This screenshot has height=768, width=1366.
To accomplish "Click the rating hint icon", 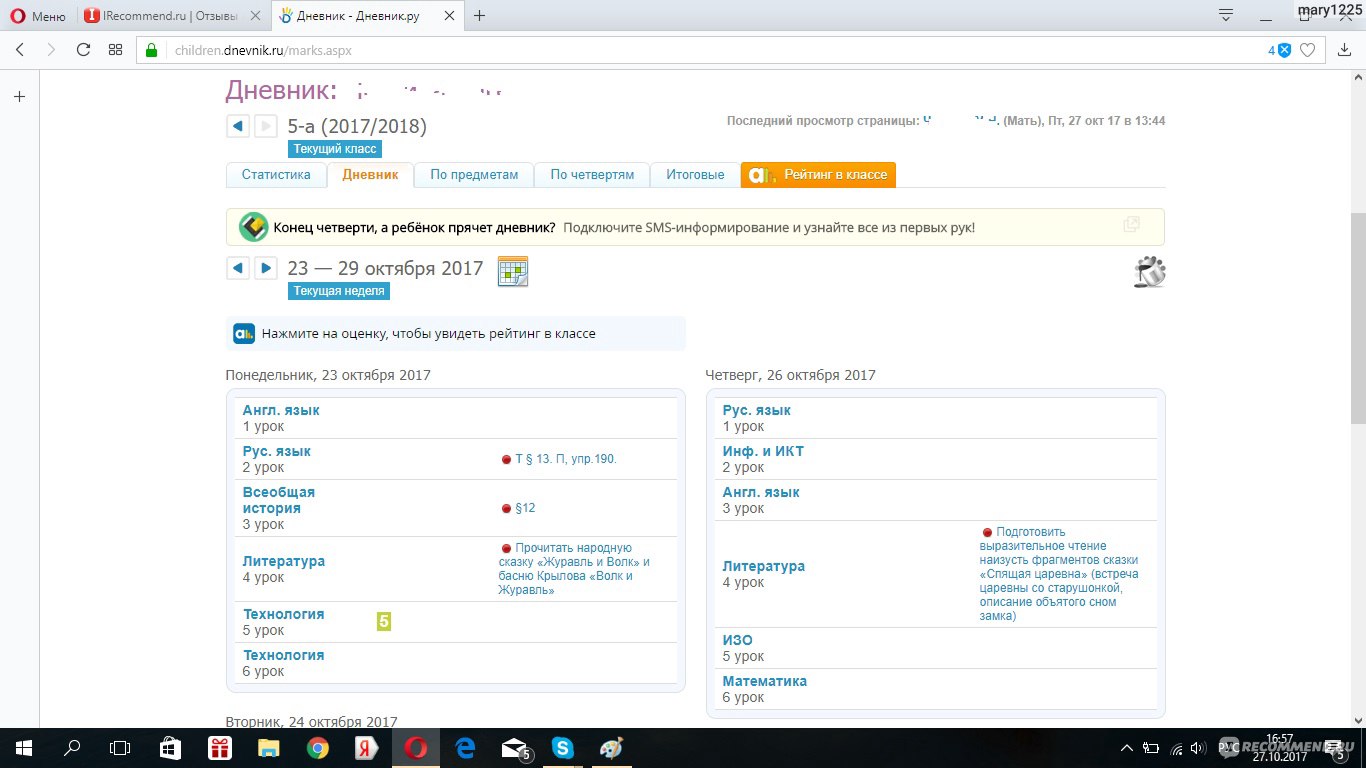I will 244,334.
